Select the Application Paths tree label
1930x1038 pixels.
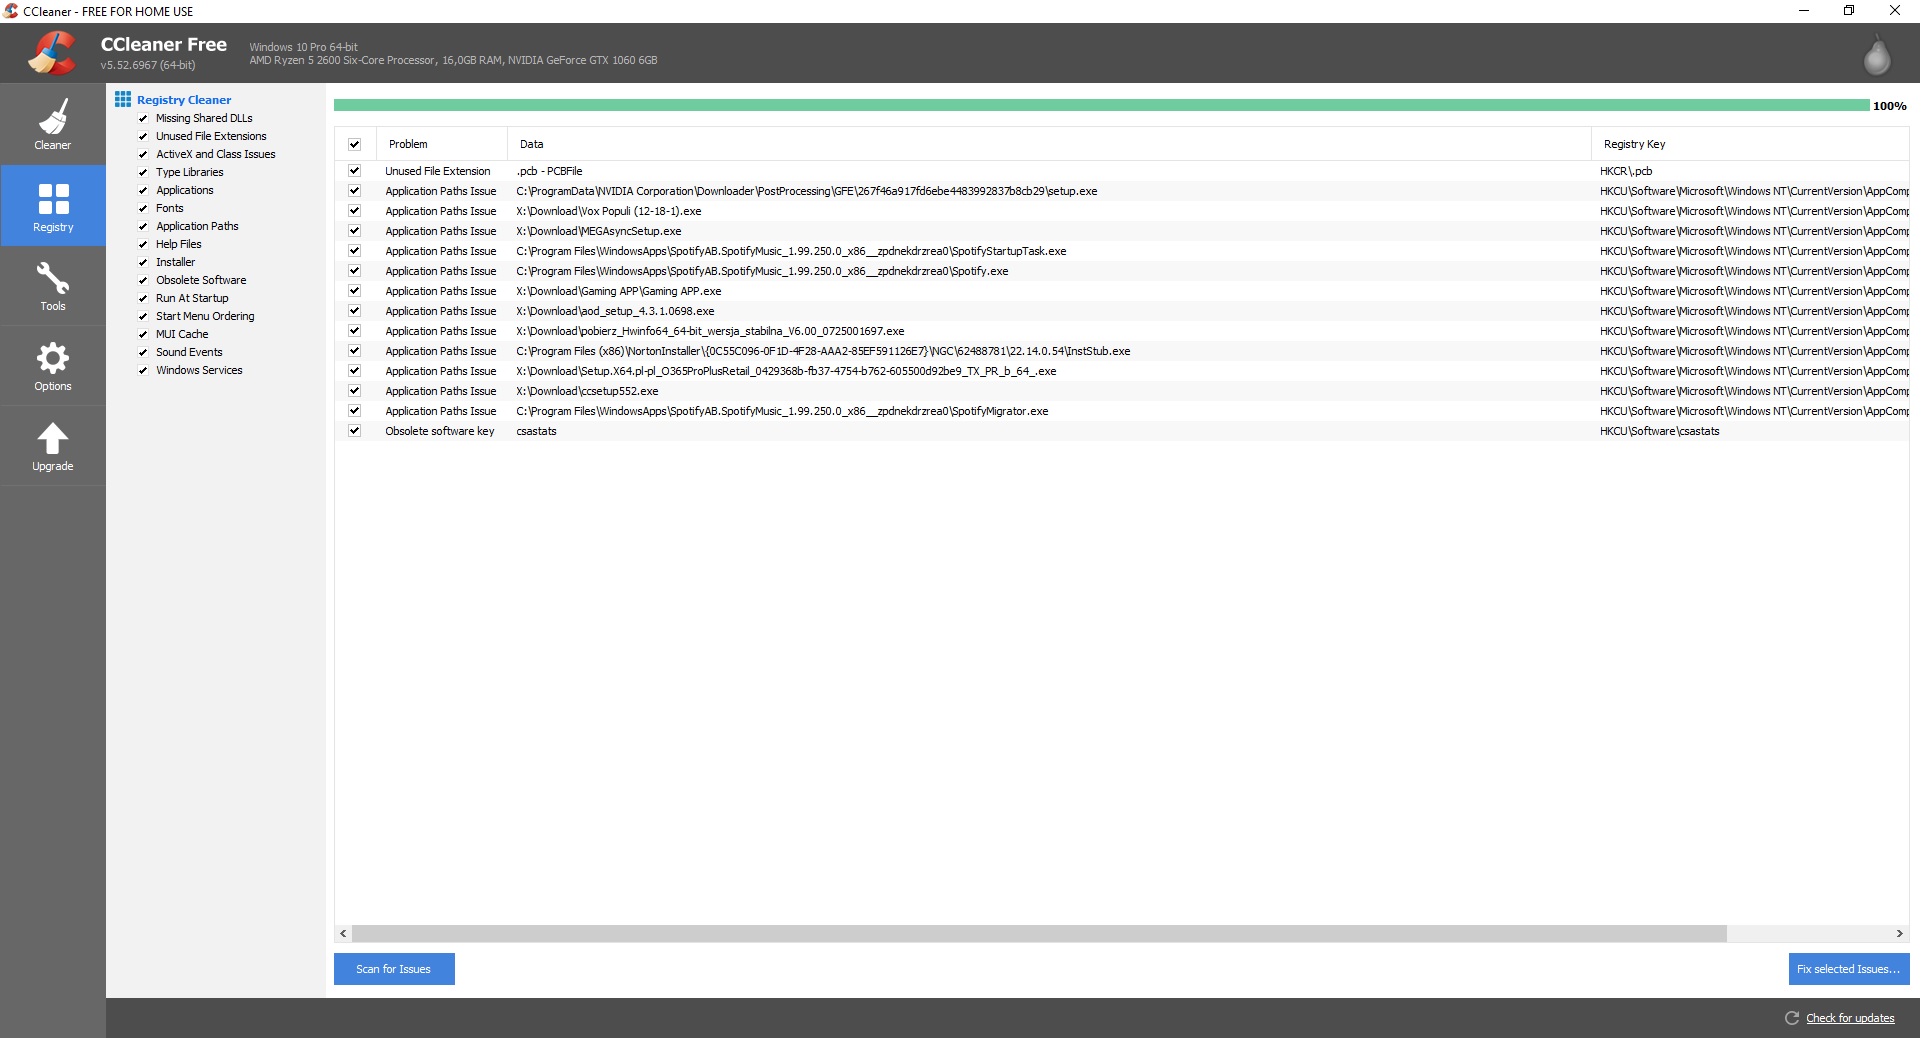[x=197, y=226]
